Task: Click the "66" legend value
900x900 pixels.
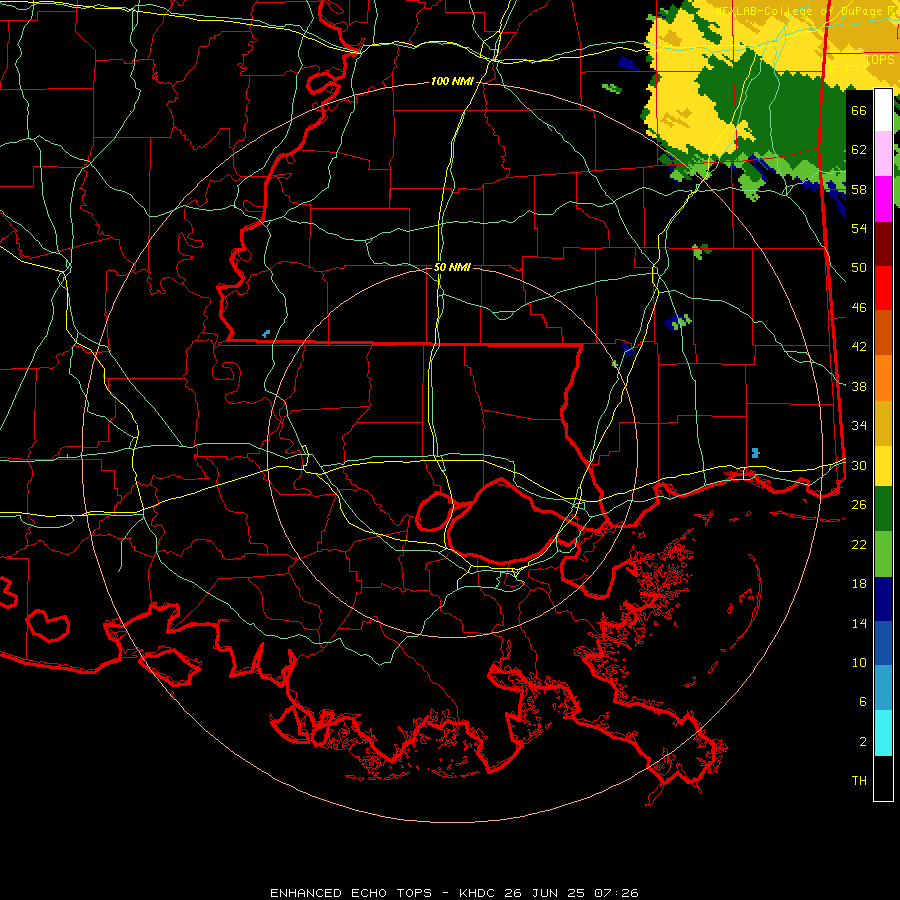Action: (859, 110)
